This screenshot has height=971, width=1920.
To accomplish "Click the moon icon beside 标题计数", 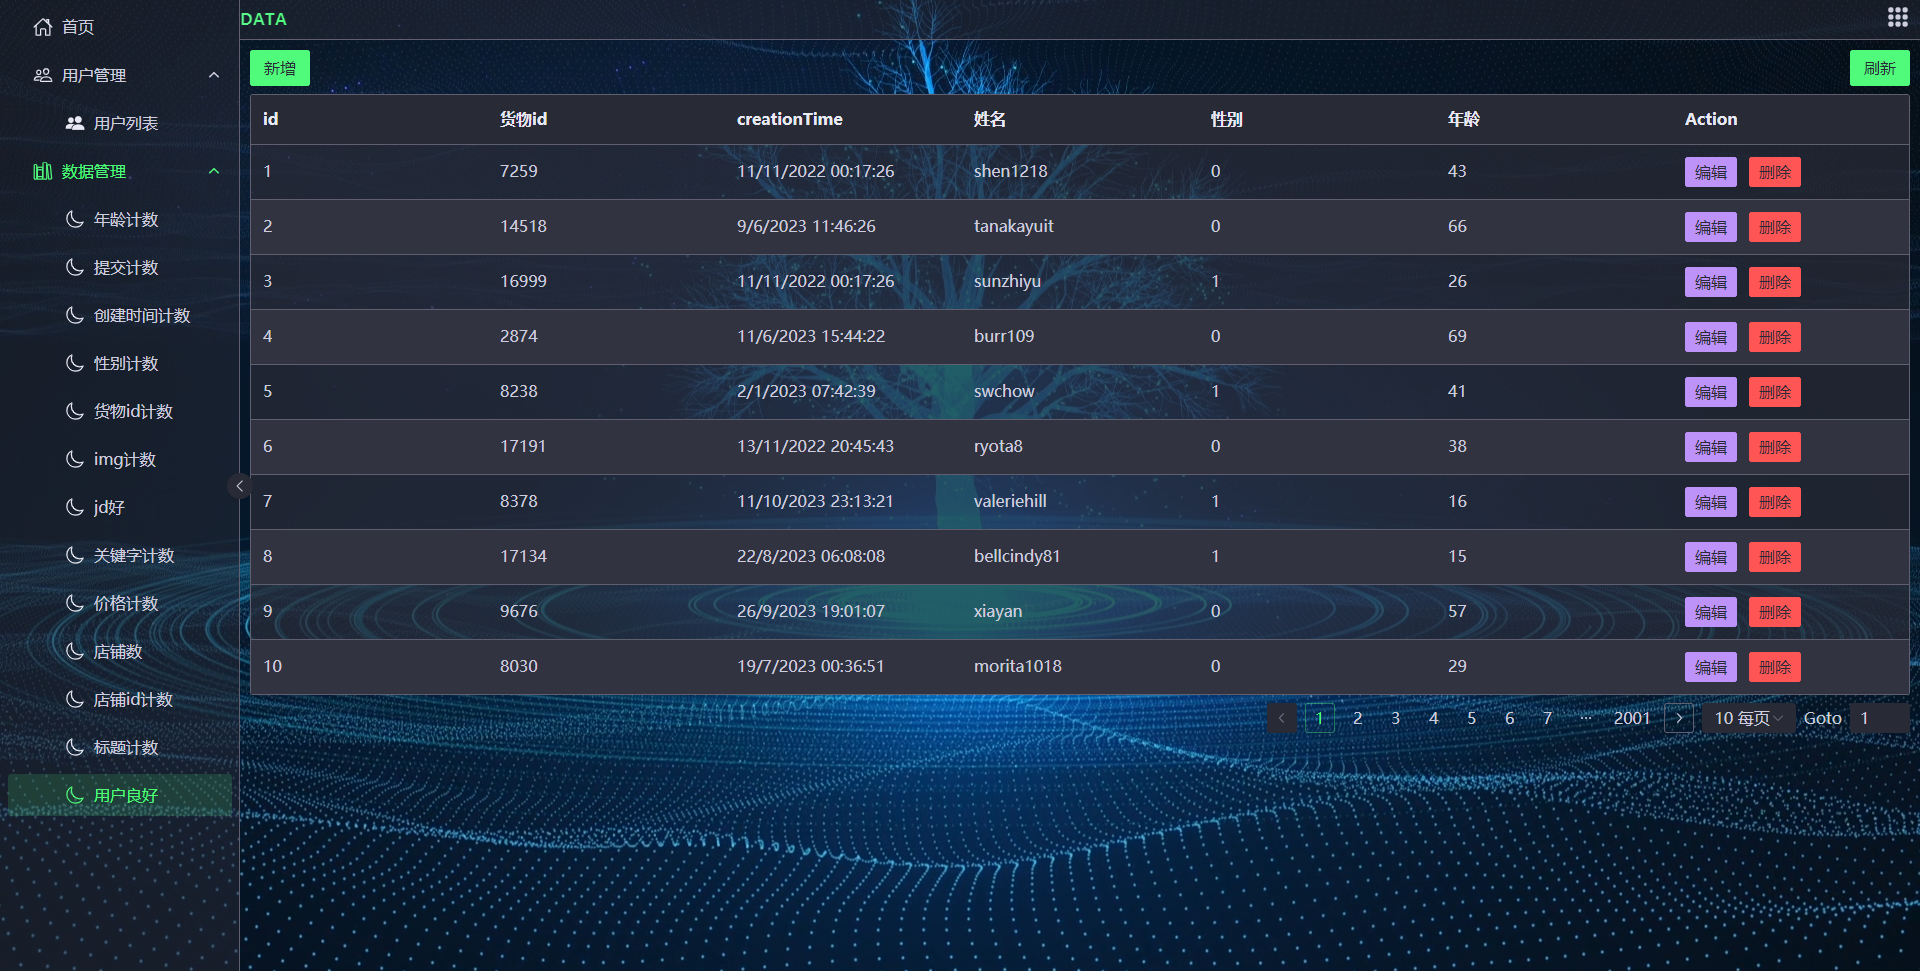I will pyautogui.click(x=75, y=747).
